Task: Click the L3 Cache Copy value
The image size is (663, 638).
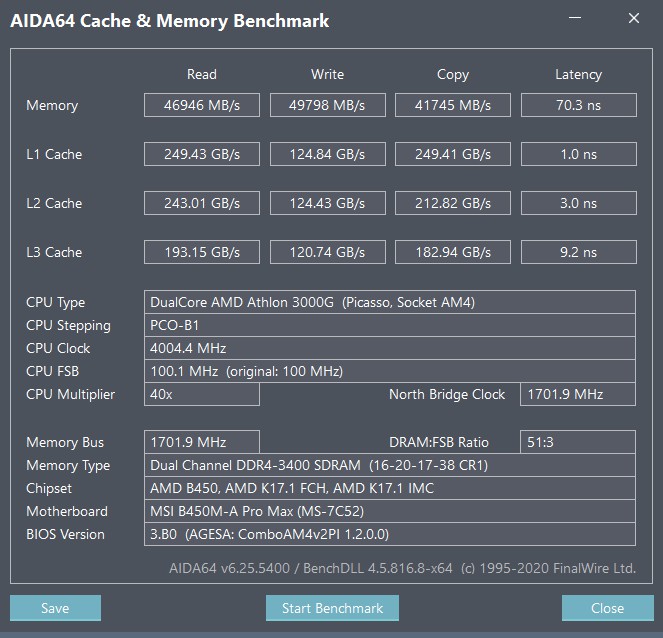Action: (453, 252)
